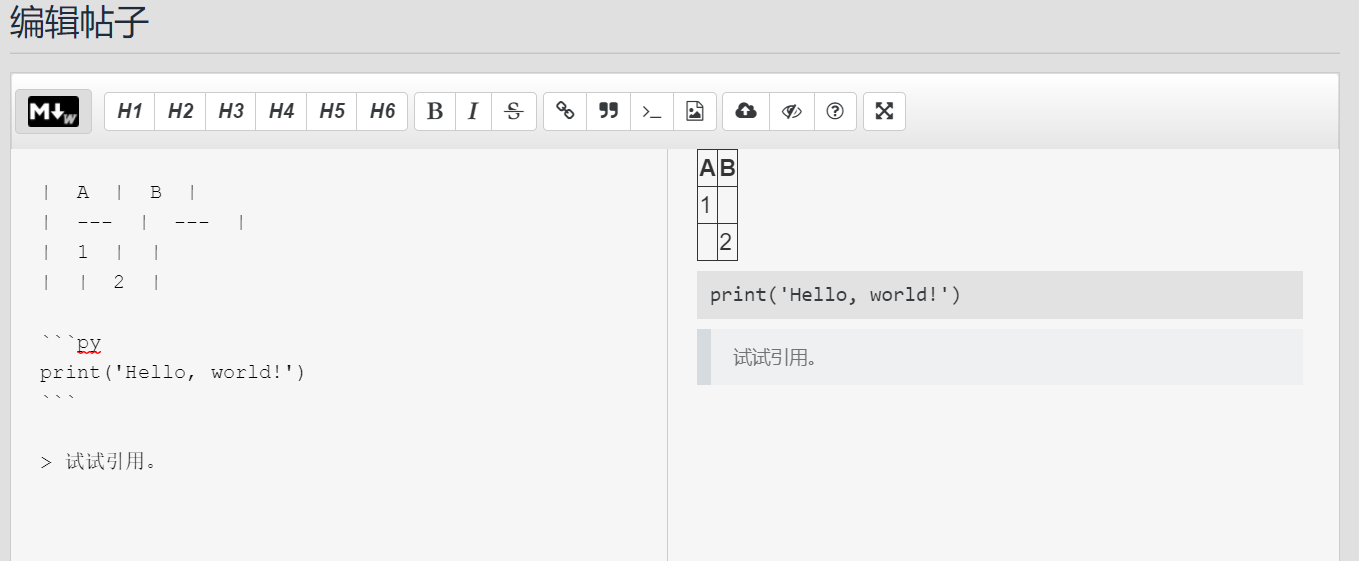Insert an H2 heading
This screenshot has height=561, width=1359.
[180, 111]
